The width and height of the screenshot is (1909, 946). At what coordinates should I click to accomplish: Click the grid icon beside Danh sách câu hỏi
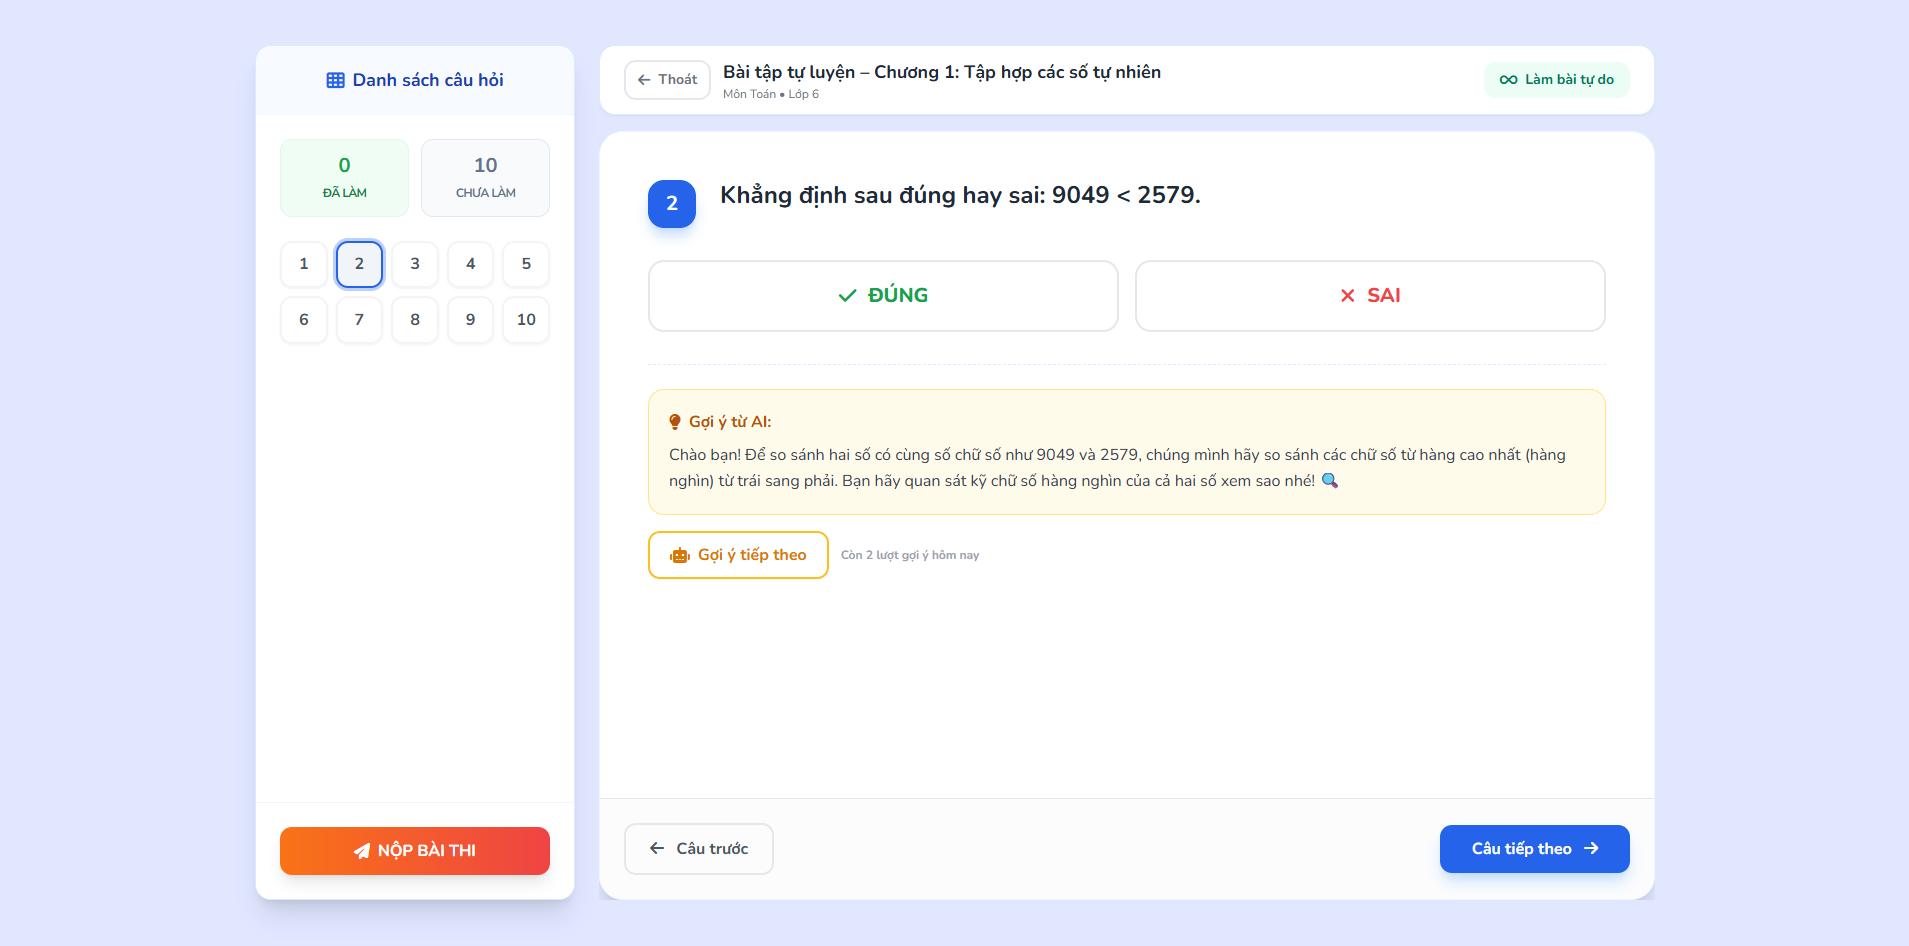click(x=335, y=80)
